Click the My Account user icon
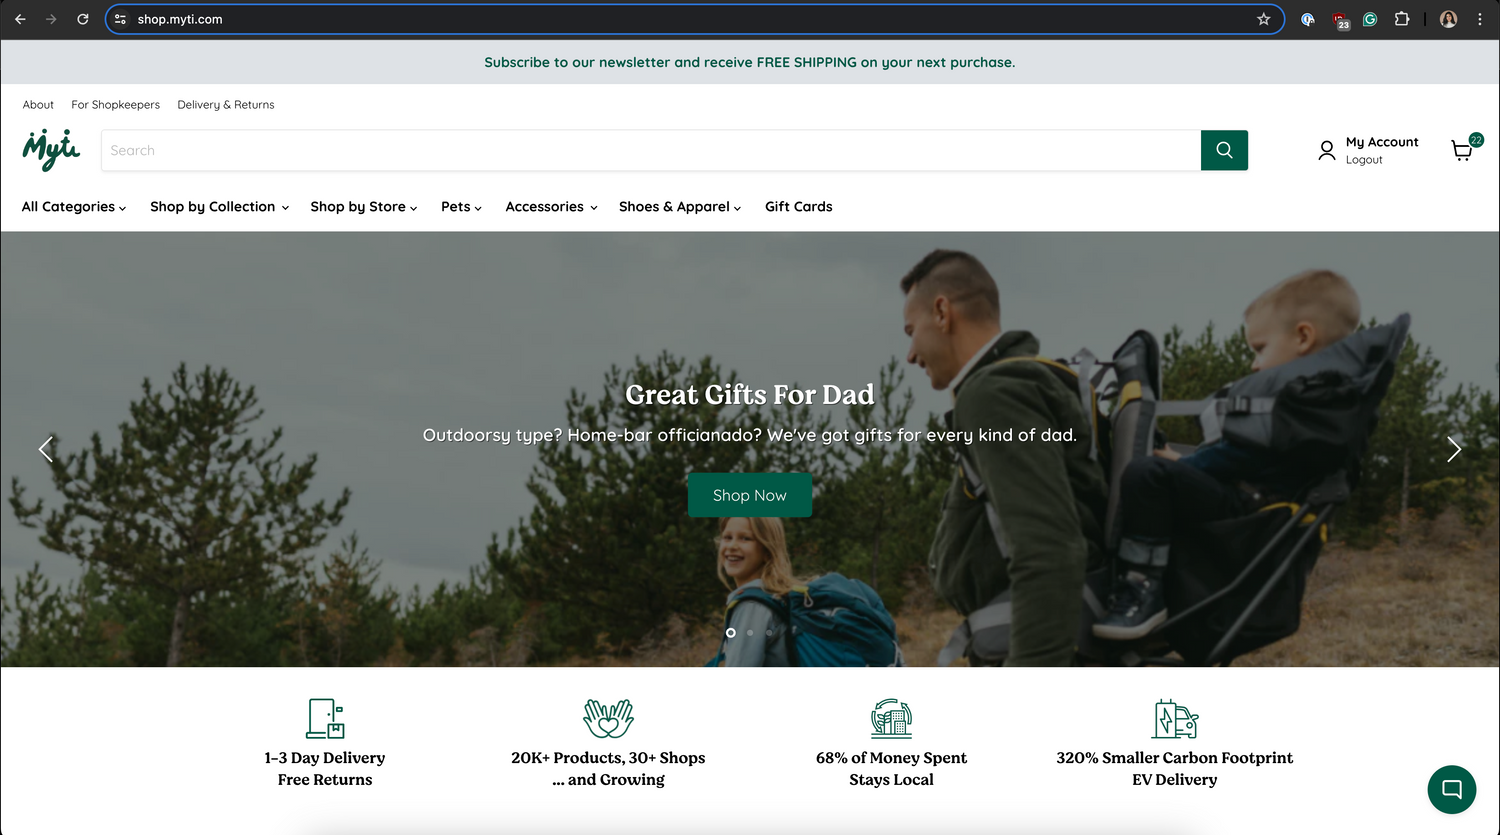1500x835 pixels. click(x=1327, y=150)
